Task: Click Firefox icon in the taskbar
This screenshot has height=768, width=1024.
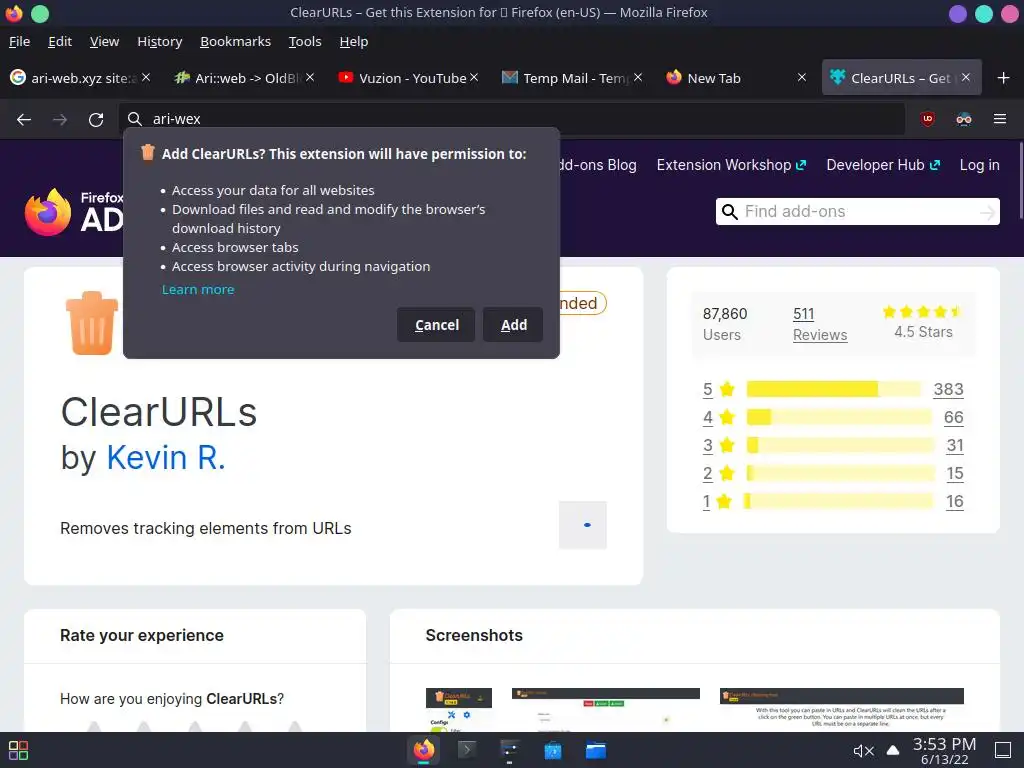Action: click(x=423, y=750)
